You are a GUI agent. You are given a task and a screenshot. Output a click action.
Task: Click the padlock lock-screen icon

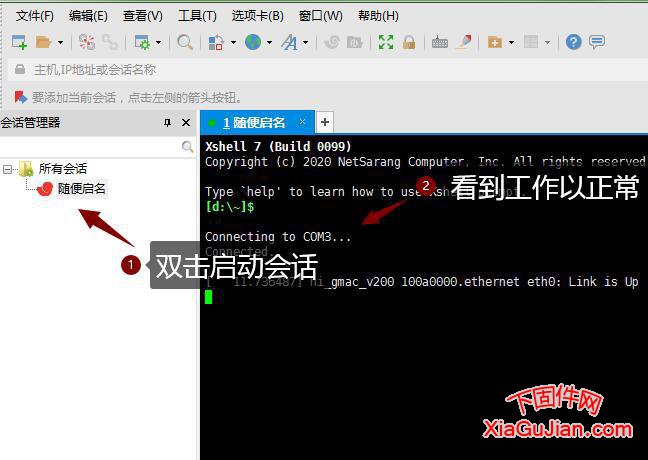[x=409, y=42]
